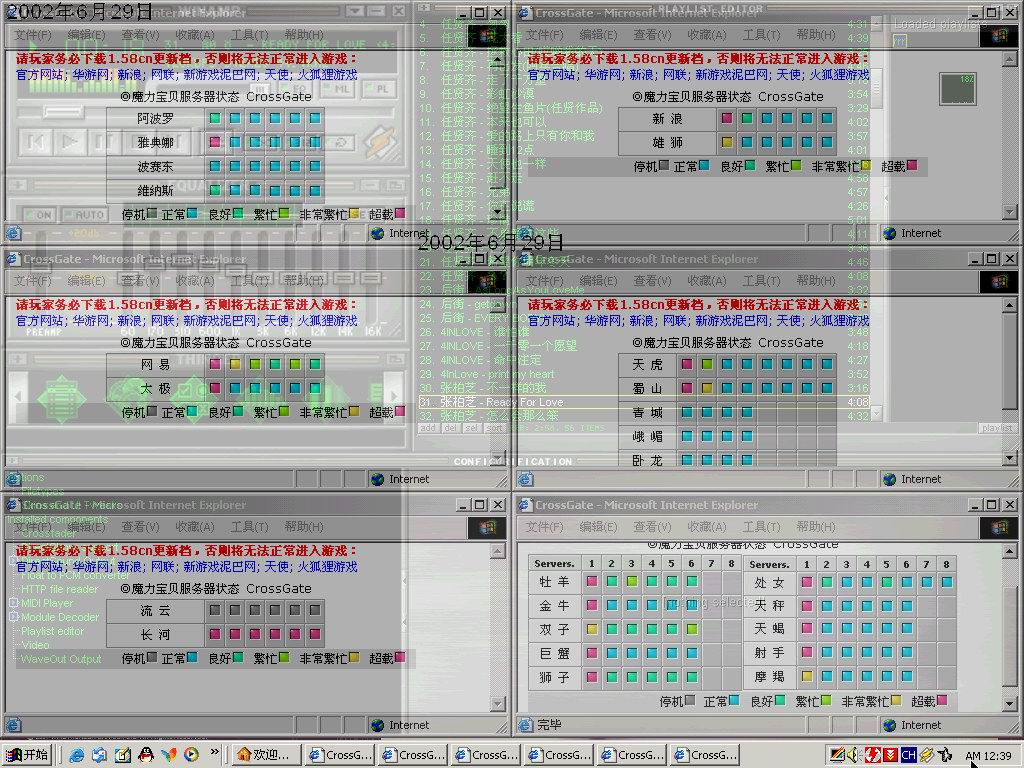The height and width of the screenshot is (768, 1024).
Task: Click Internet zone globe in 流云 window
Action: tap(377, 725)
